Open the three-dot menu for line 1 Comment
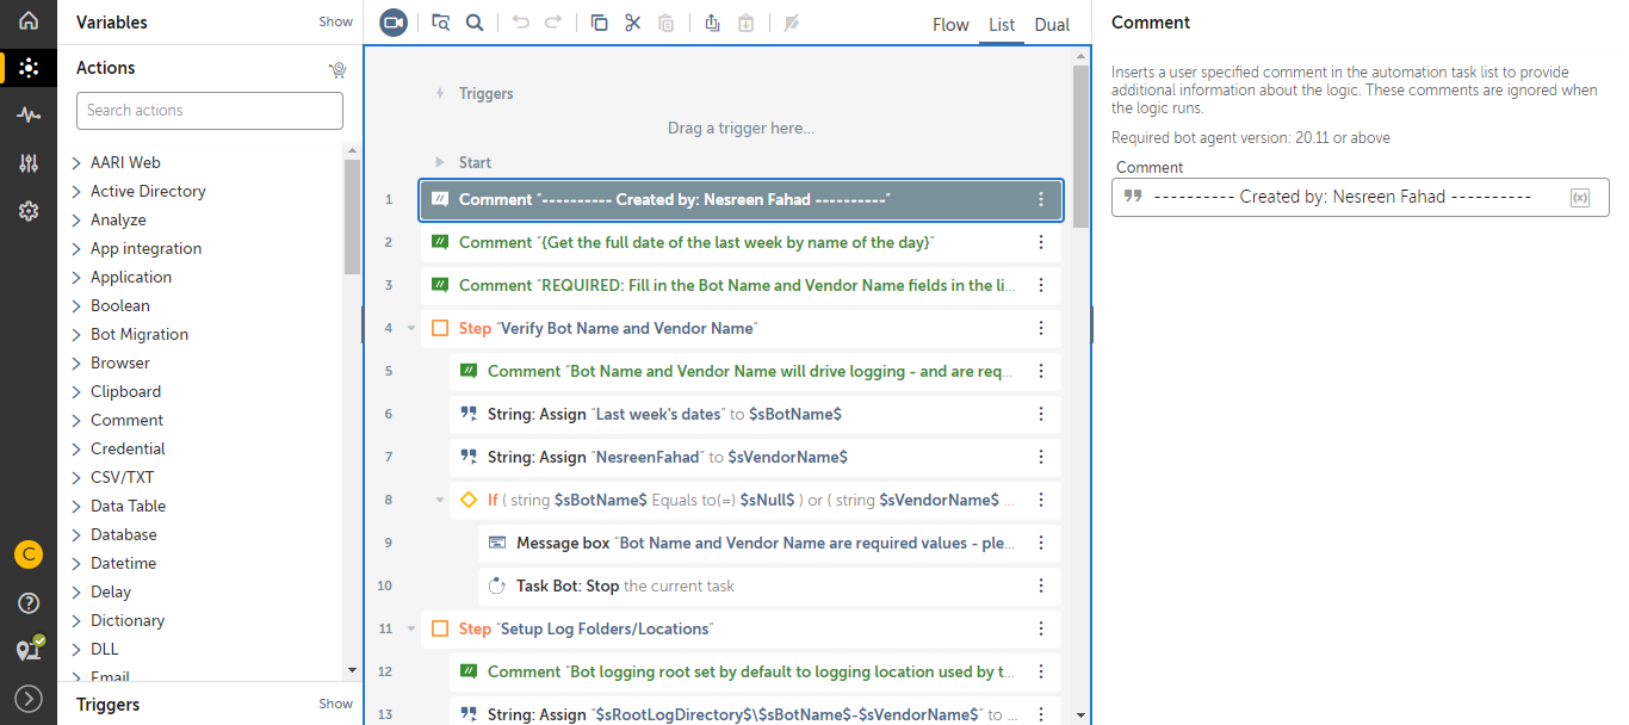This screenshot has width=1629, height=725. 1040,200
